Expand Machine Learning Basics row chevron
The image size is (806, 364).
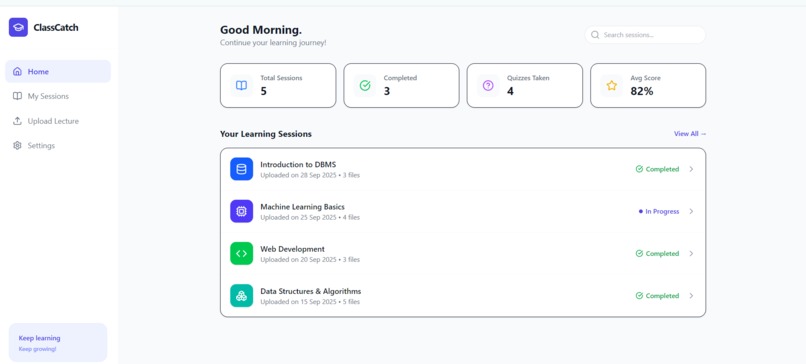(x=691, y=211)
